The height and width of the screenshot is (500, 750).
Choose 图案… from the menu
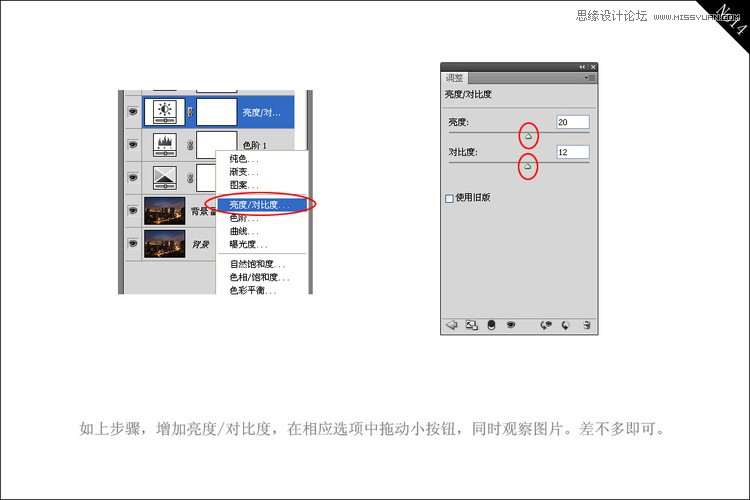point(261,185)
